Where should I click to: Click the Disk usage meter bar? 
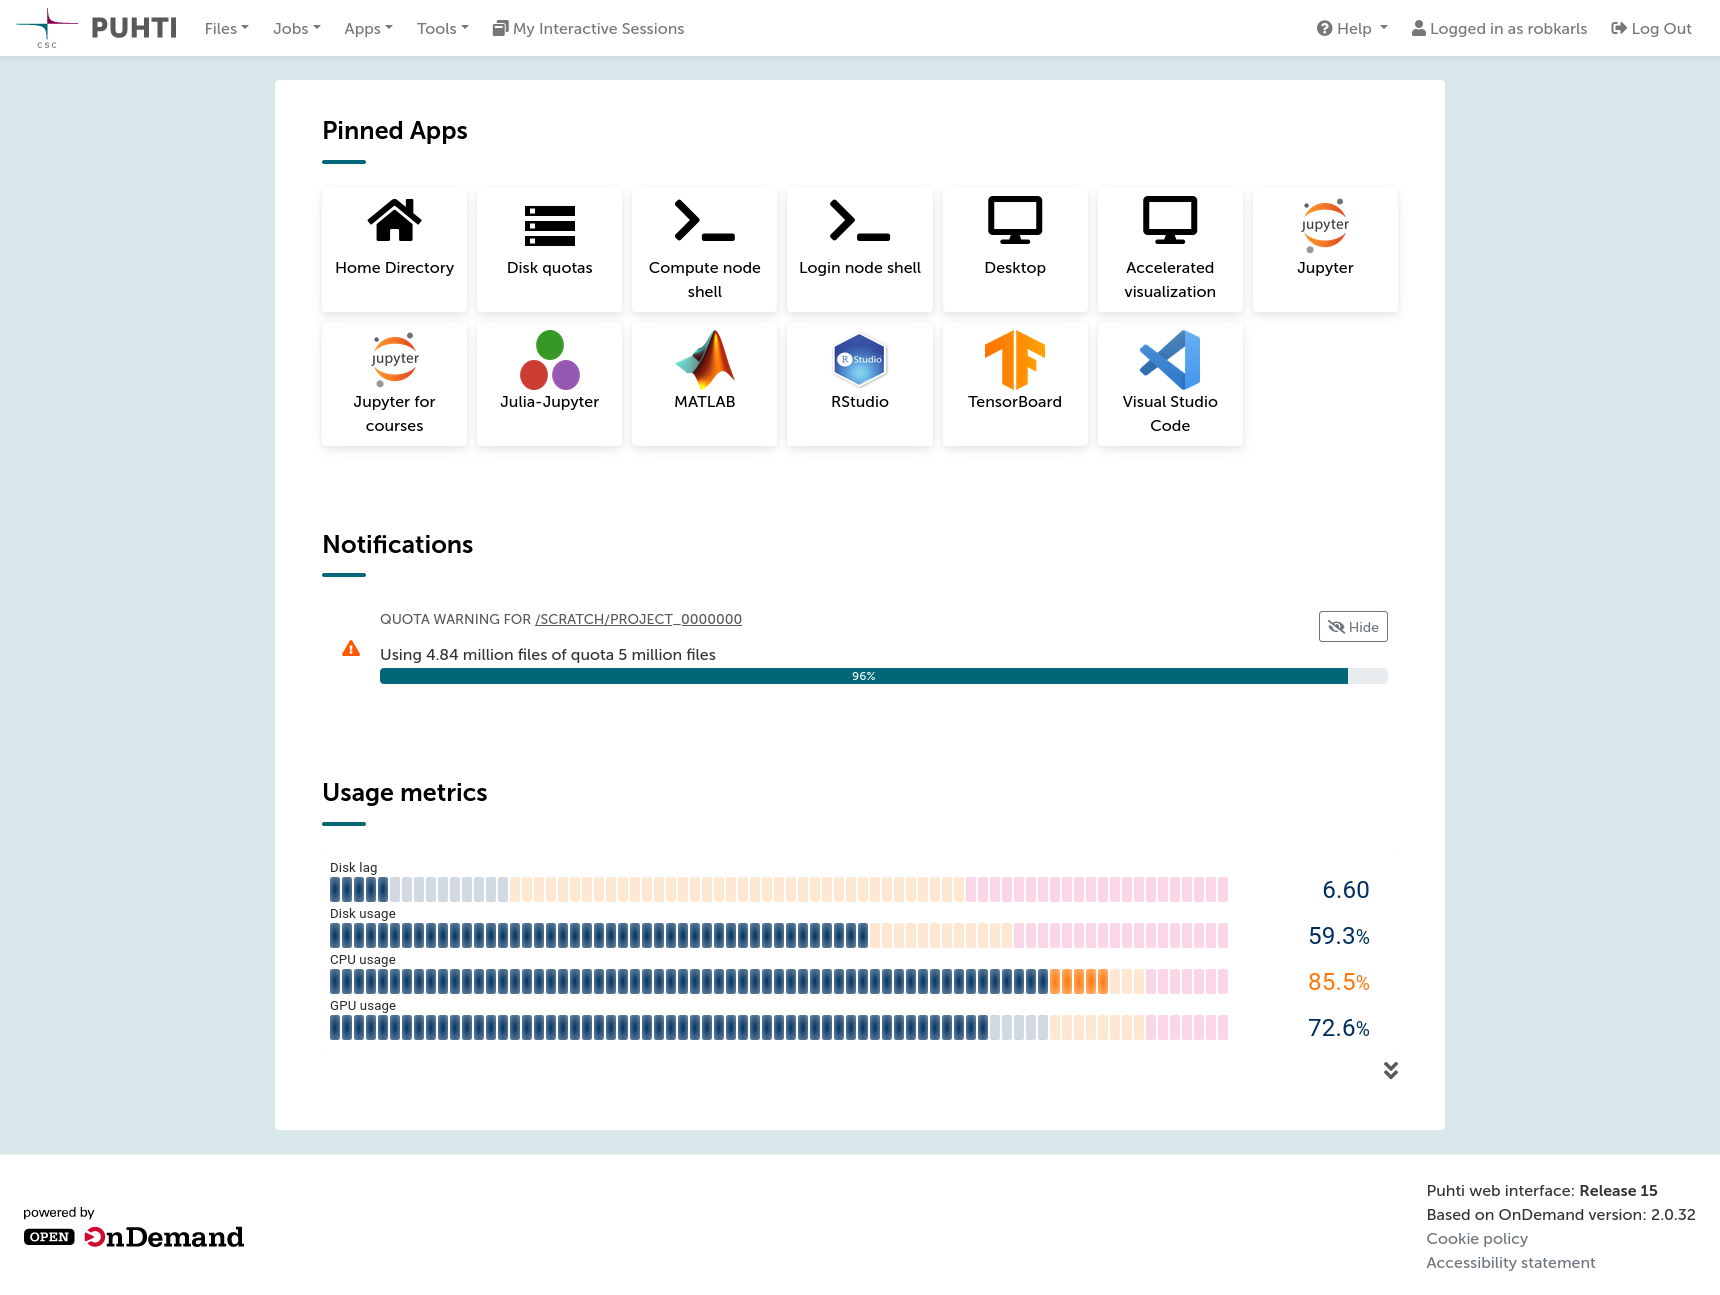point(779,936)
